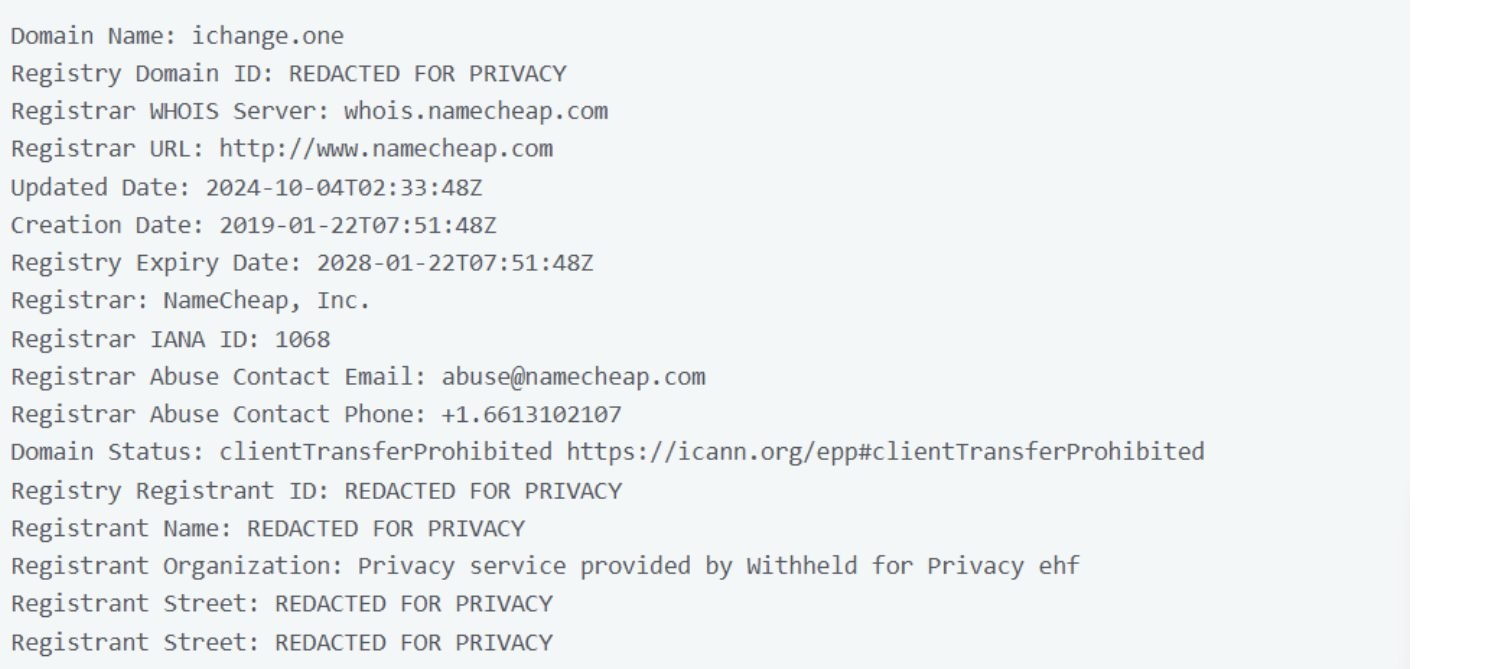Click the whois.namecheap.com server text
This screenshot has width=1505, height=669.
(x=475, y=112)
